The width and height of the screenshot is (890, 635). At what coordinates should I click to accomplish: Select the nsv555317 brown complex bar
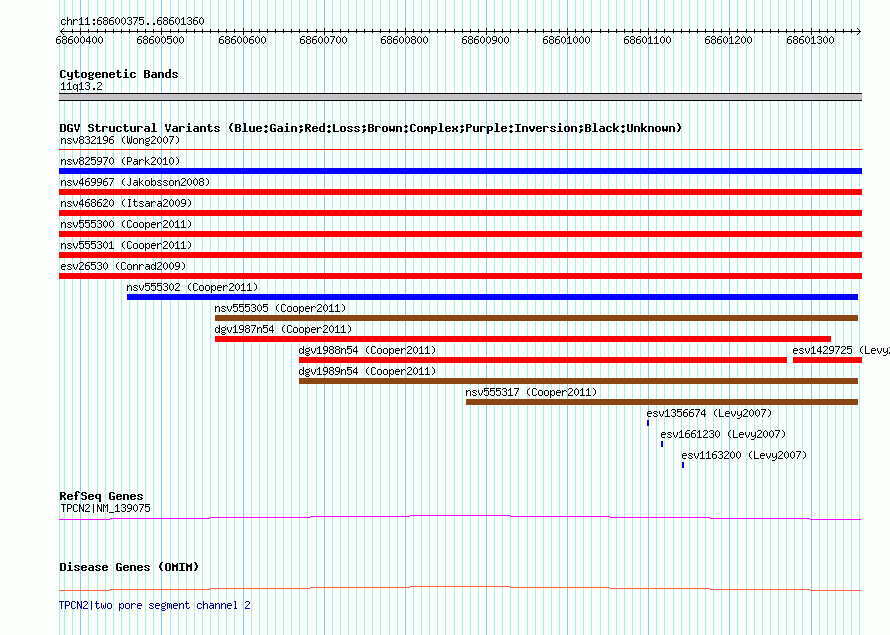(x=662, y=402)
